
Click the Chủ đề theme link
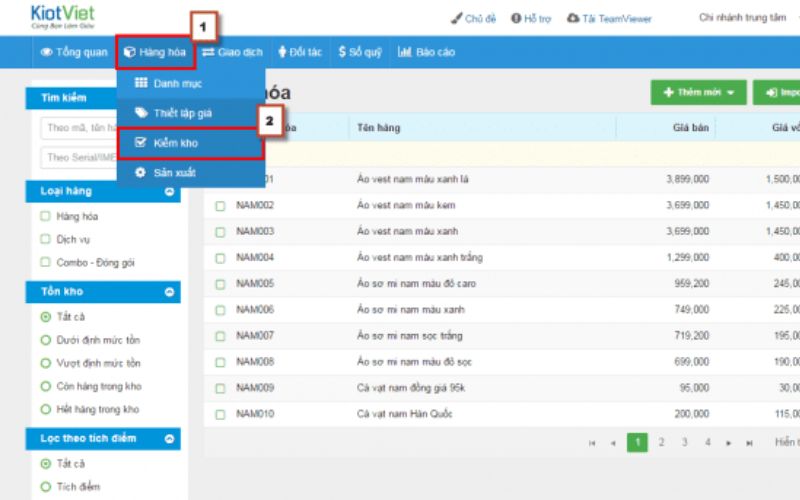pyautogui.click(x=473, y=18)
